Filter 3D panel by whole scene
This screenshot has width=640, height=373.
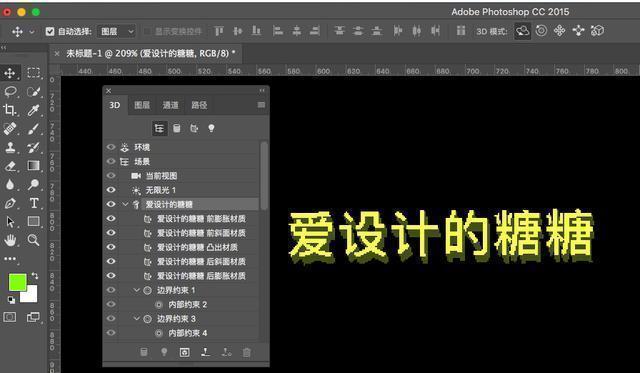(159, 129)
